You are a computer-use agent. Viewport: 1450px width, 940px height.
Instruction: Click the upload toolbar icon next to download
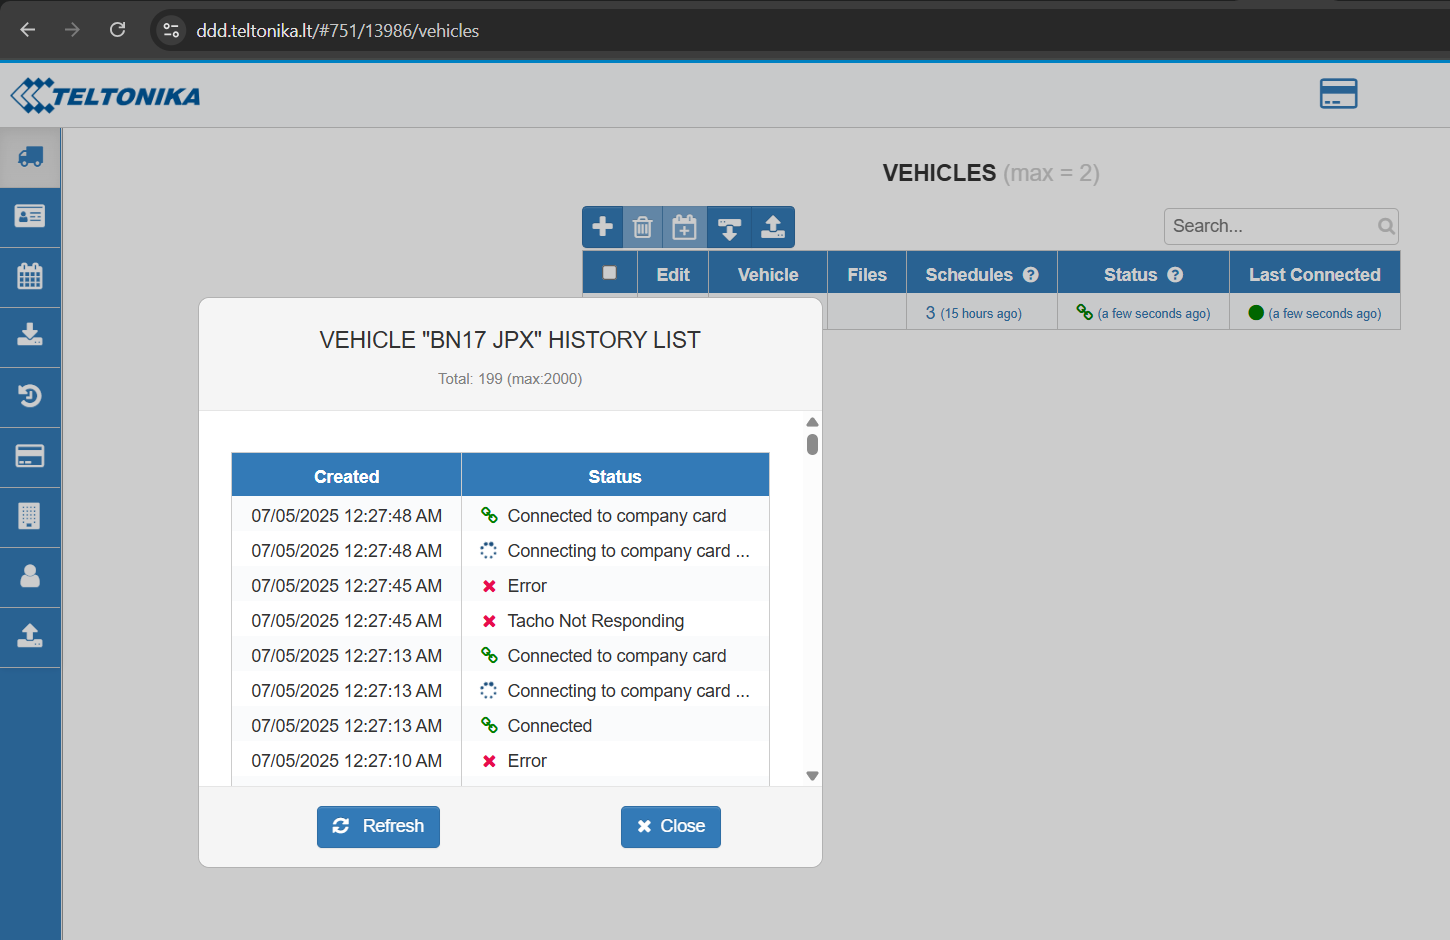click(773, 227)
